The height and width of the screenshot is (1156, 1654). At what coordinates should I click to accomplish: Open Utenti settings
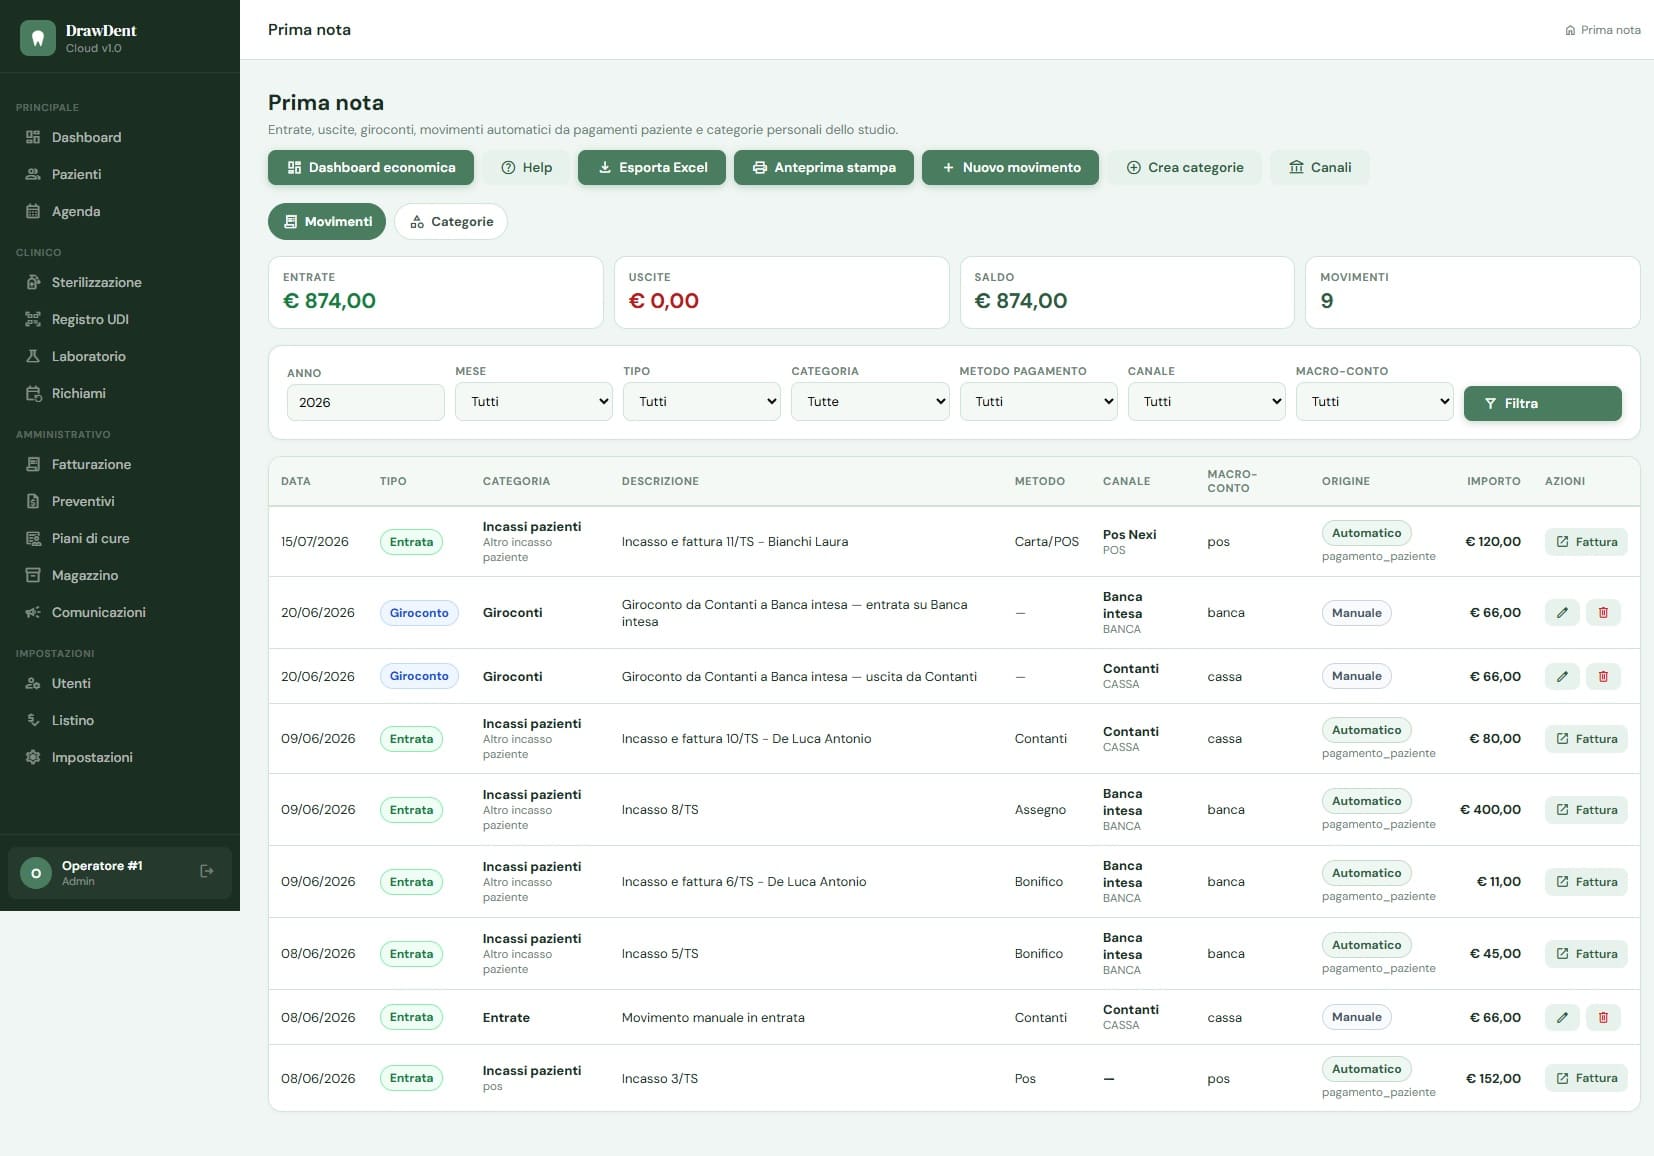120,683
